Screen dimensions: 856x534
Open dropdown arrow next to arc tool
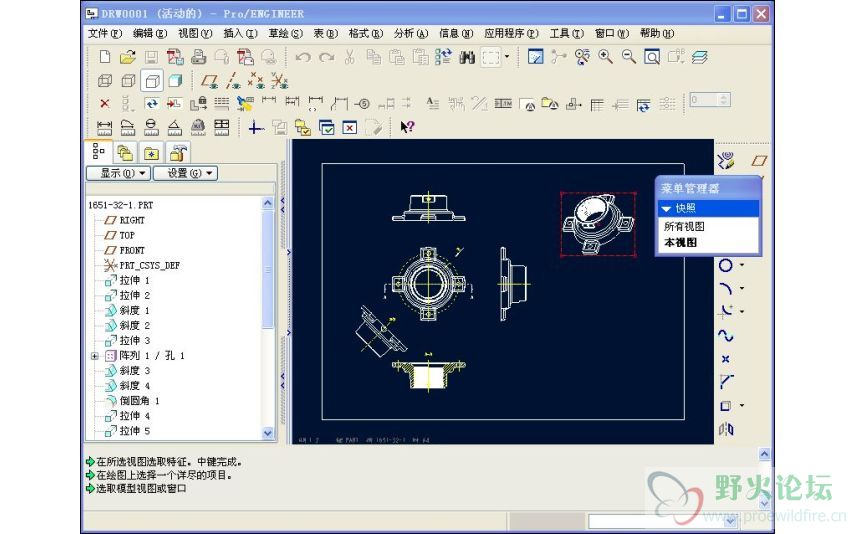coord(742,288)
